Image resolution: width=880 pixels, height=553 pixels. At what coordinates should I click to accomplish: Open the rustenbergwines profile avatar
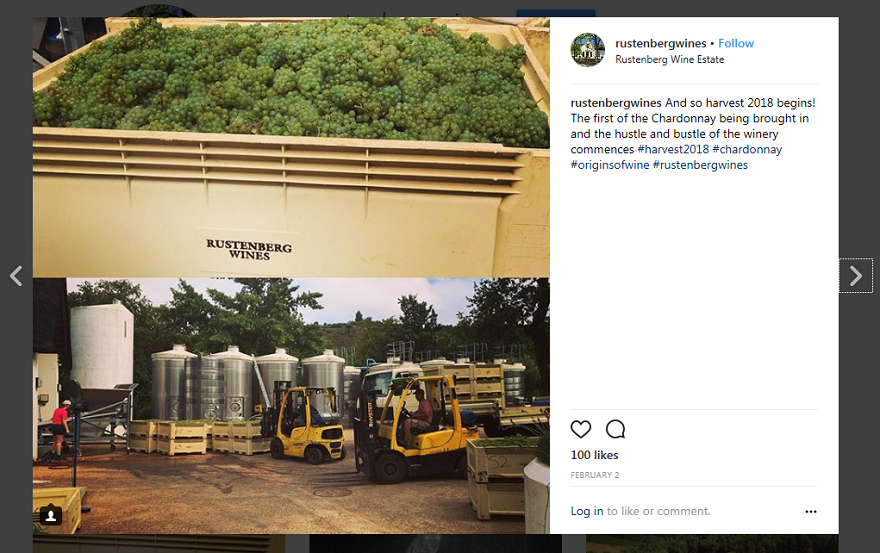pos(588,50)
